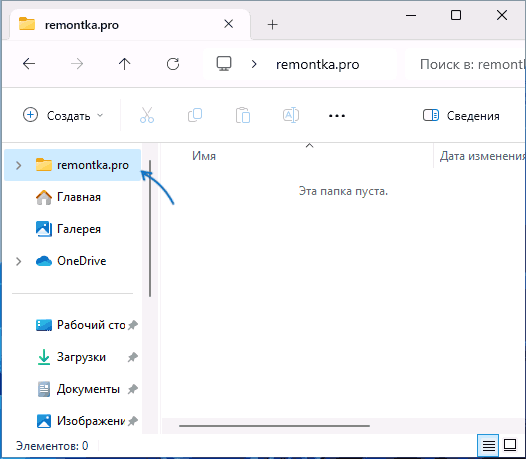This screenshot has height=459, width=526.
Task: Close the Explorer window
Action: (502, 15)
